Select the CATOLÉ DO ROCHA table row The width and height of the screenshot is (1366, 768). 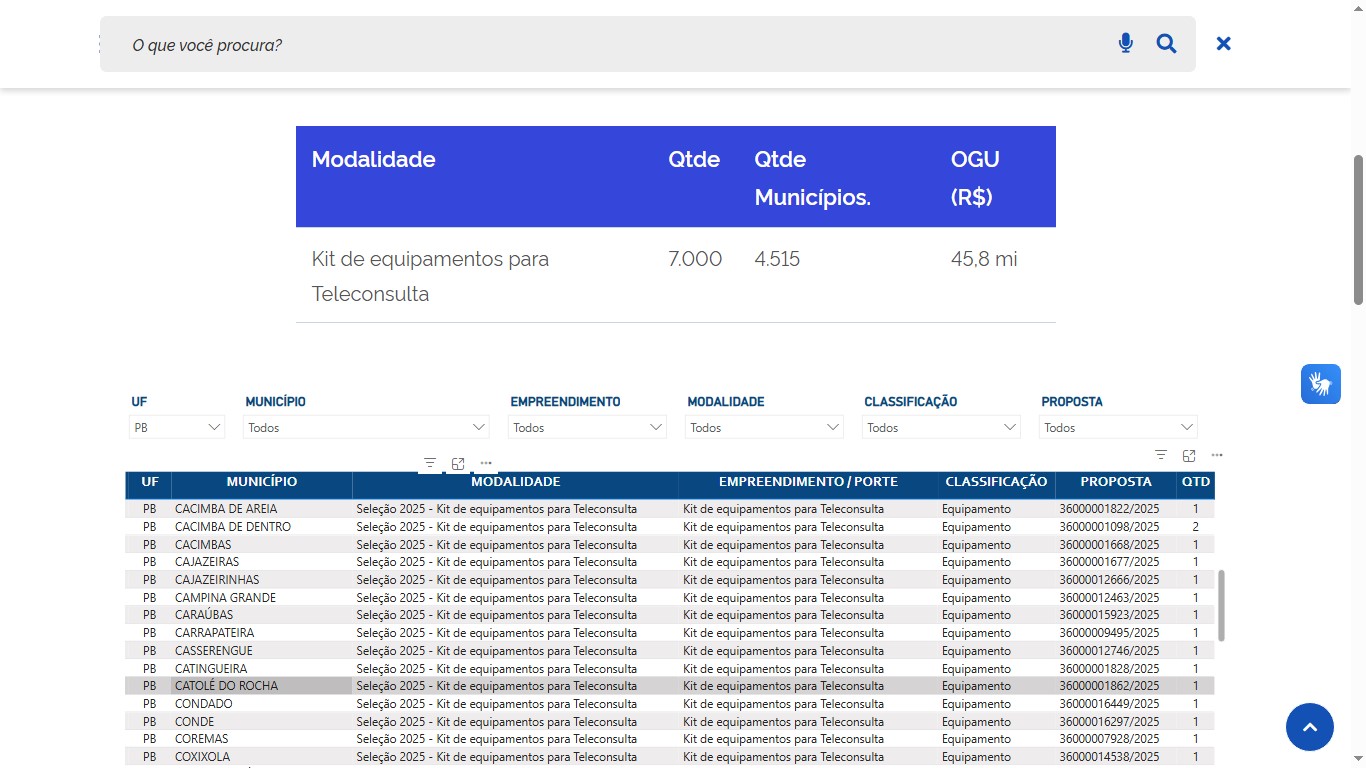pyautogui.click(x=226, y=686)
